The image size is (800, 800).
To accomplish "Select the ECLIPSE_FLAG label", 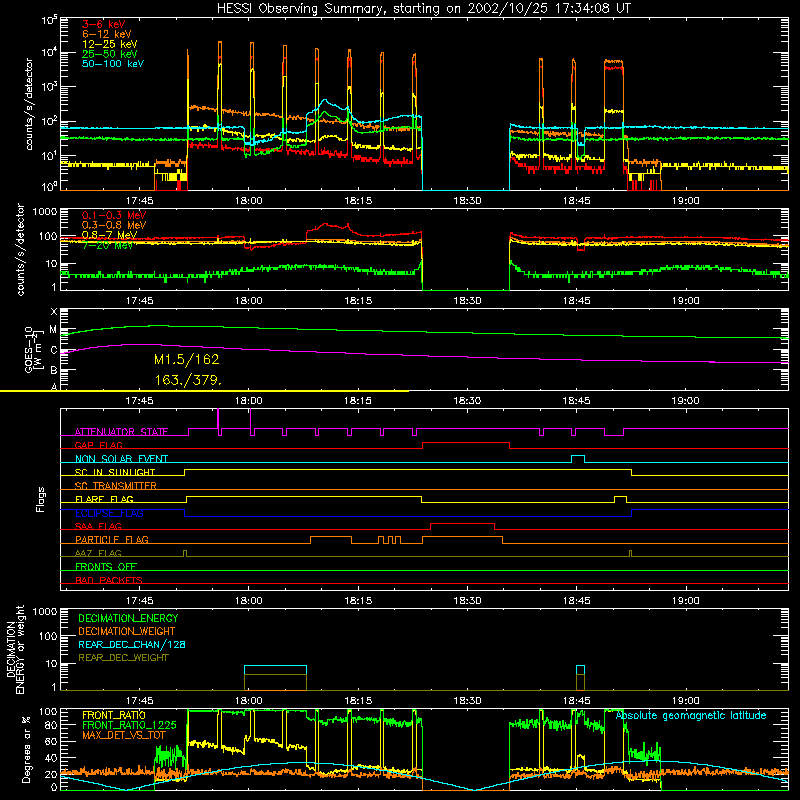I will (109, 513).
